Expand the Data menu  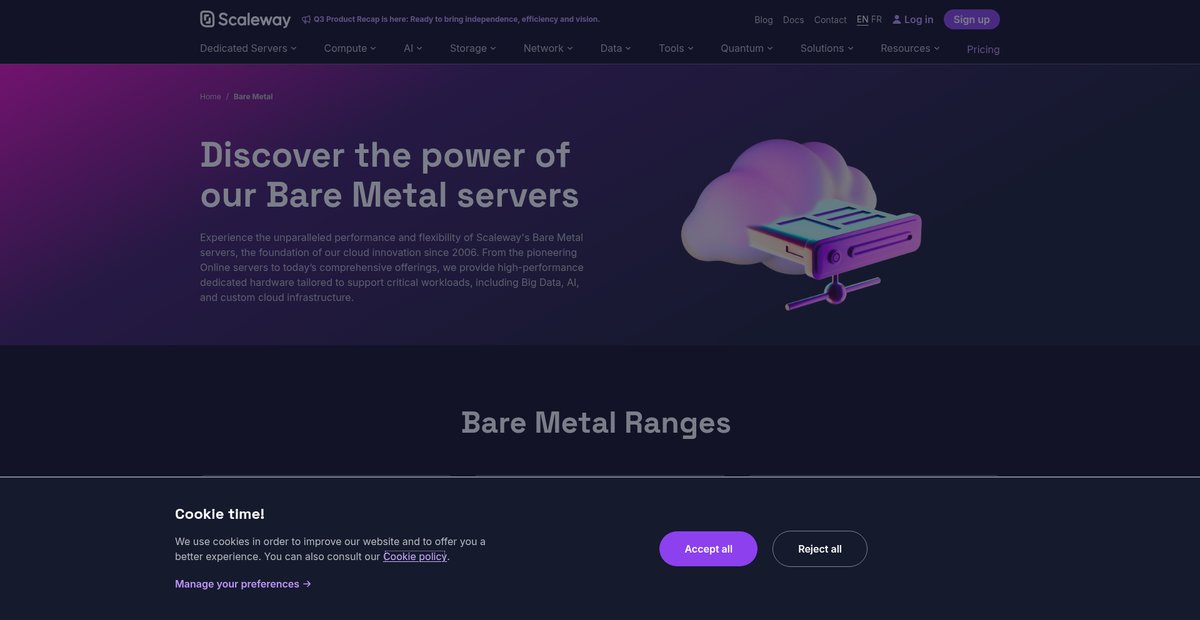tap(616, 48)
